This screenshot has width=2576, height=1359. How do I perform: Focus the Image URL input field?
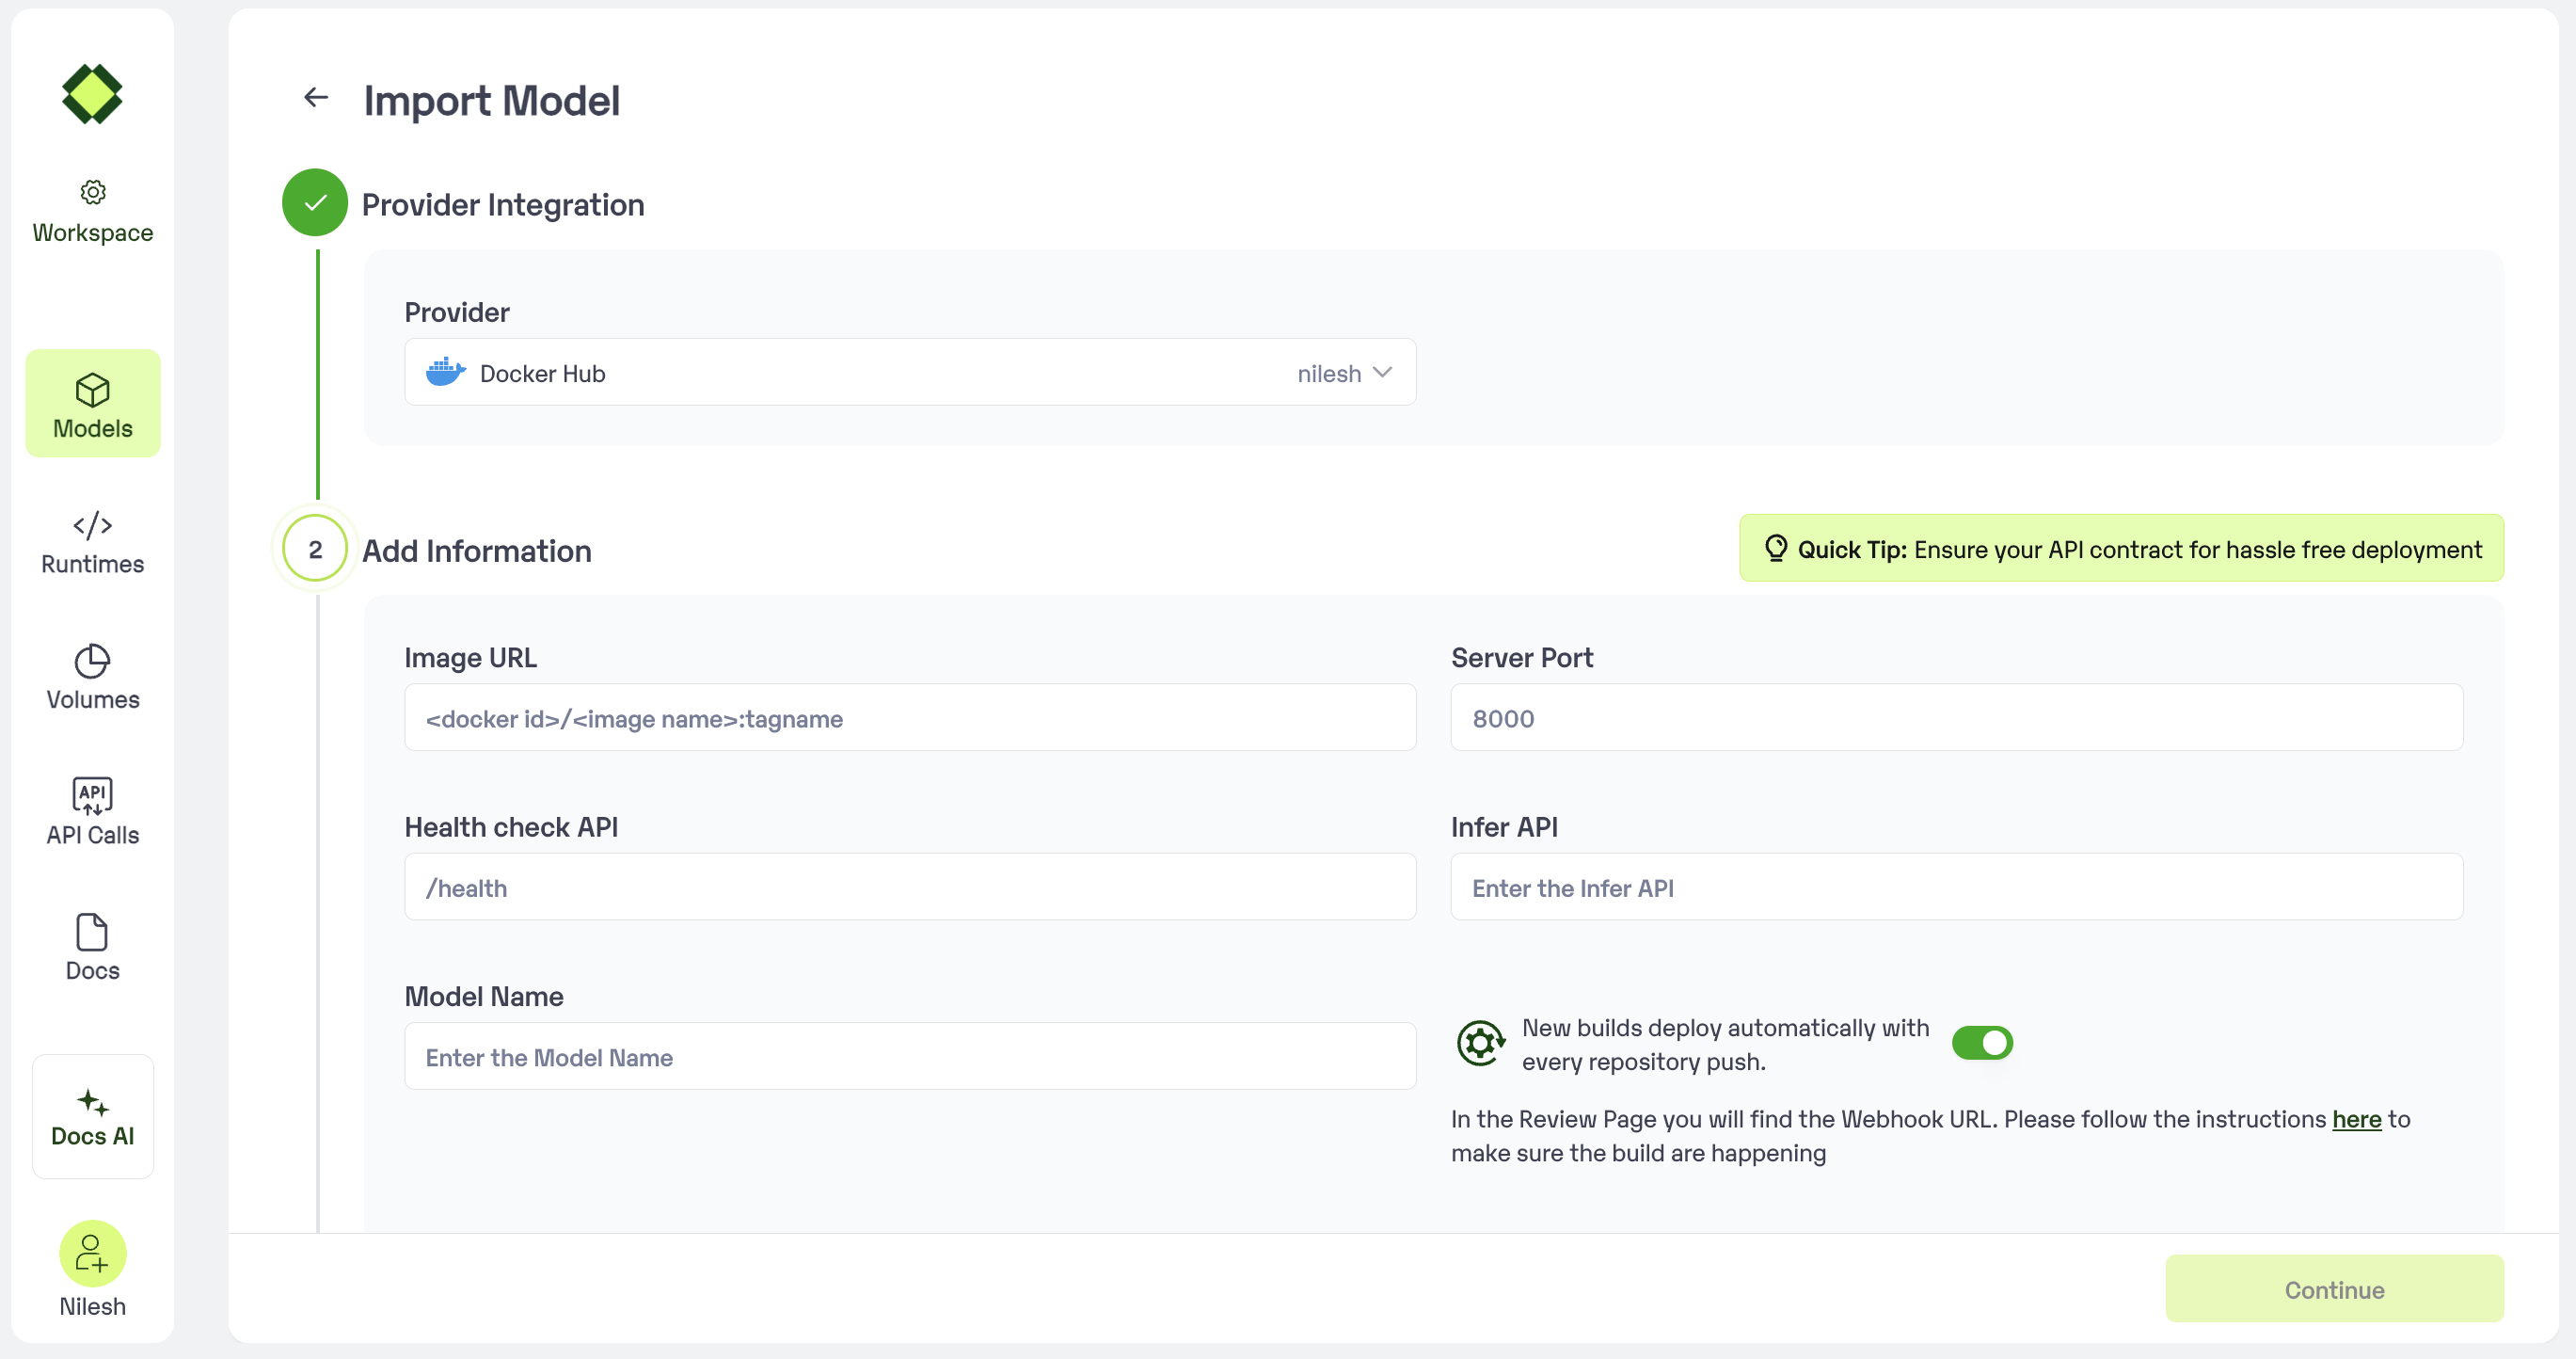[x=909, y=718]
